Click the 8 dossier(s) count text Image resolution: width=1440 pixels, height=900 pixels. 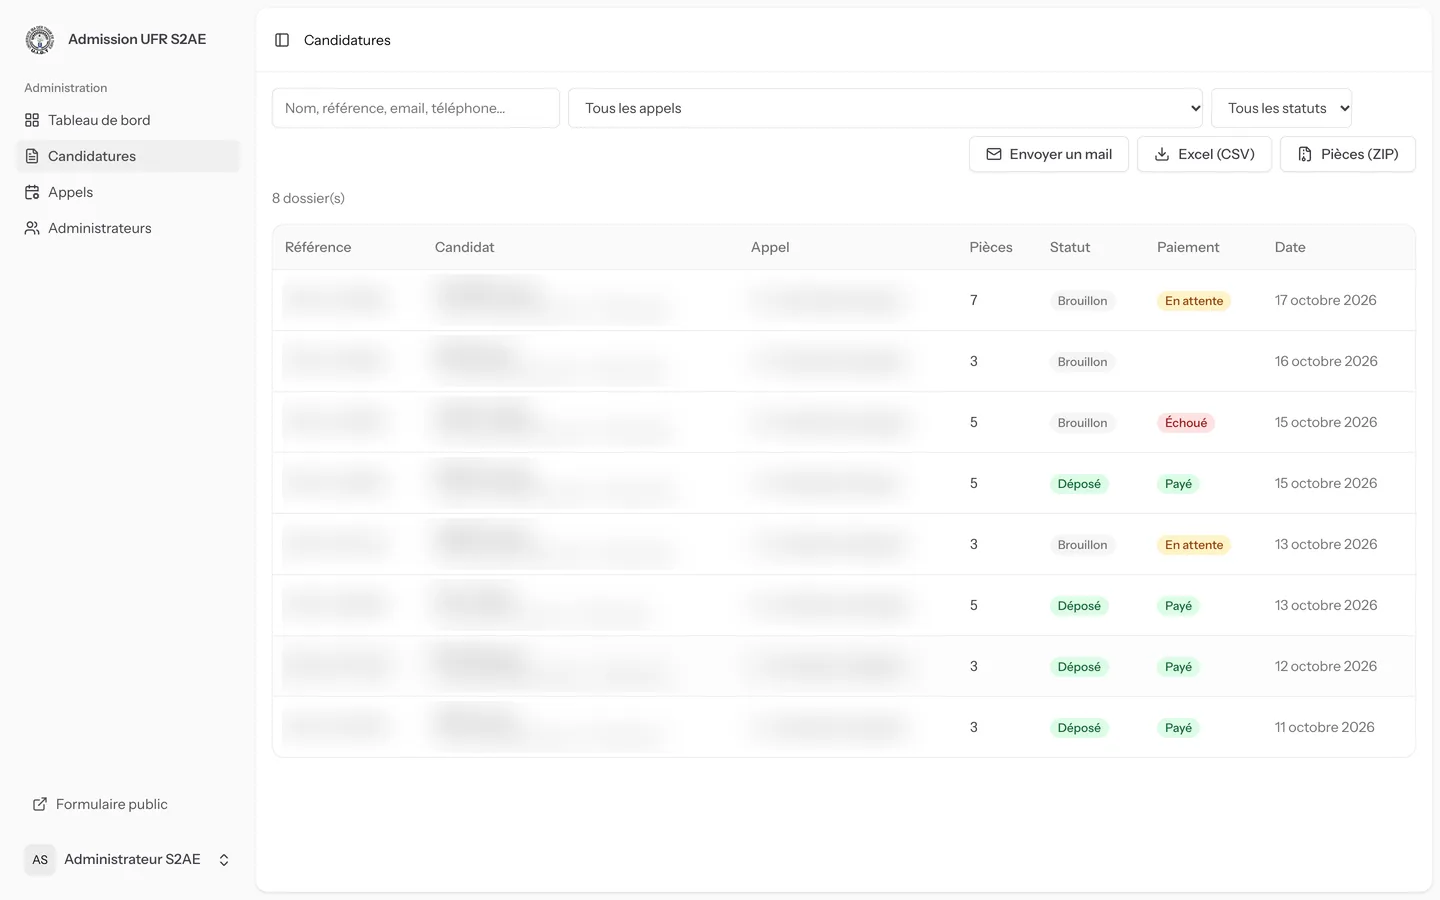[x=308, y=198]
